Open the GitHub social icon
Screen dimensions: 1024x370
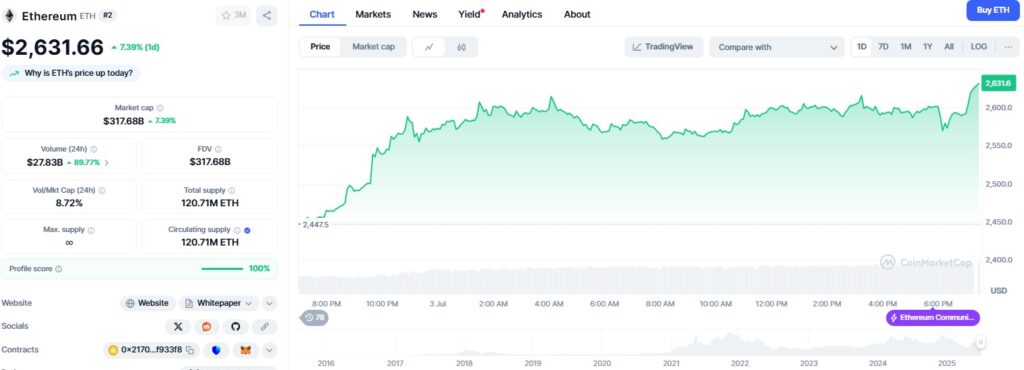point(236,326)
